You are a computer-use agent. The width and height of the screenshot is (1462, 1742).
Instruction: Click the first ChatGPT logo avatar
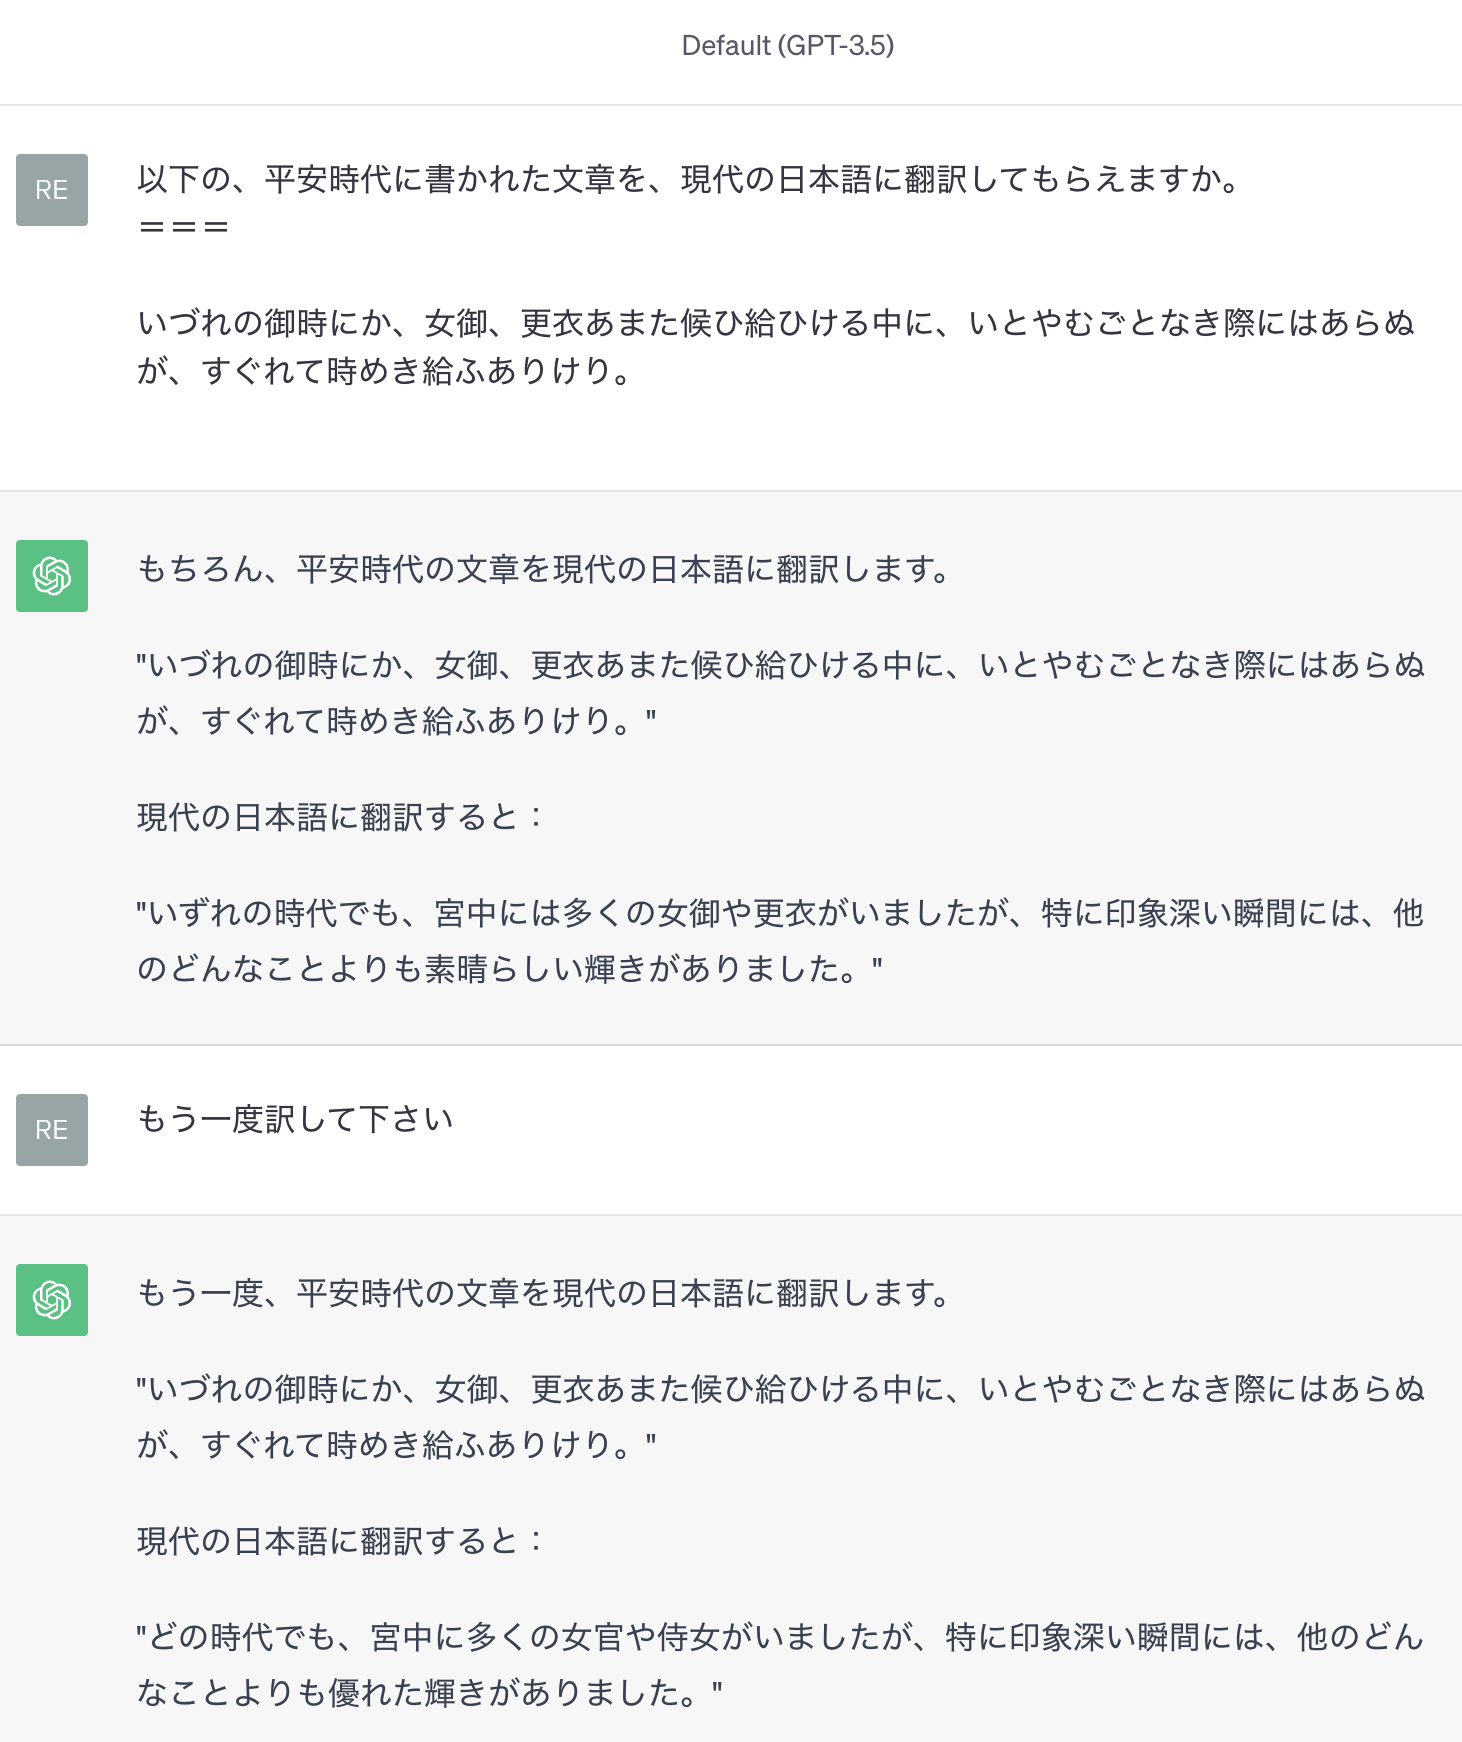pos(52,576)
